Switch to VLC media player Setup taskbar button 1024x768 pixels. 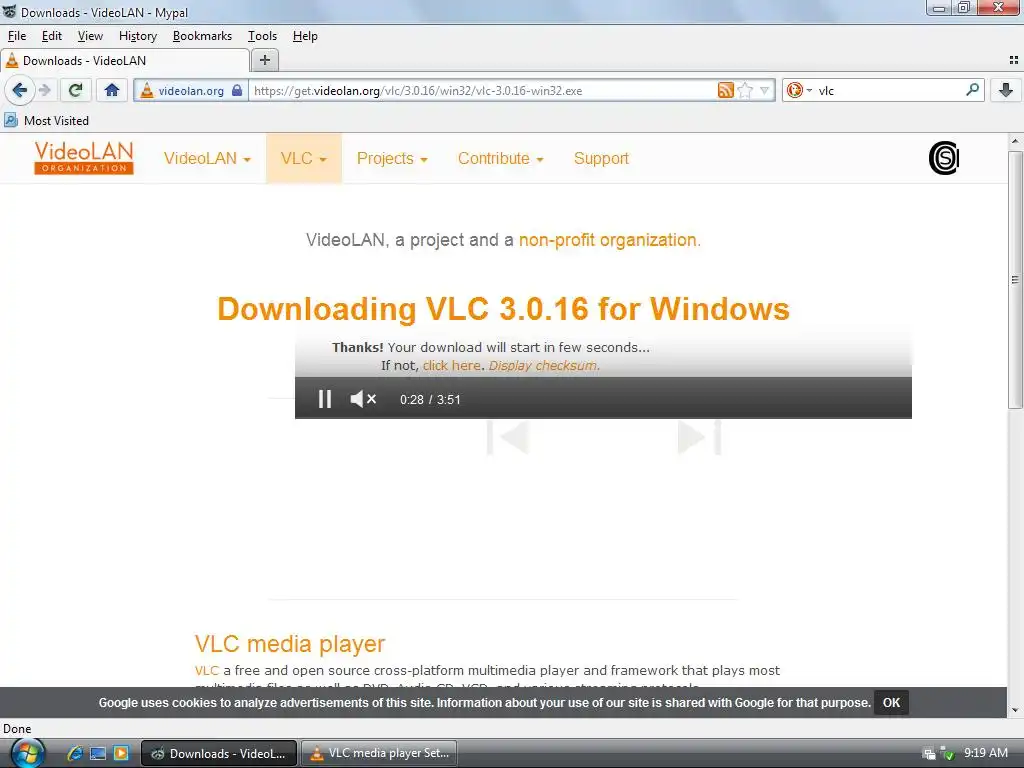pyautogui.click(x=379, y=753)
